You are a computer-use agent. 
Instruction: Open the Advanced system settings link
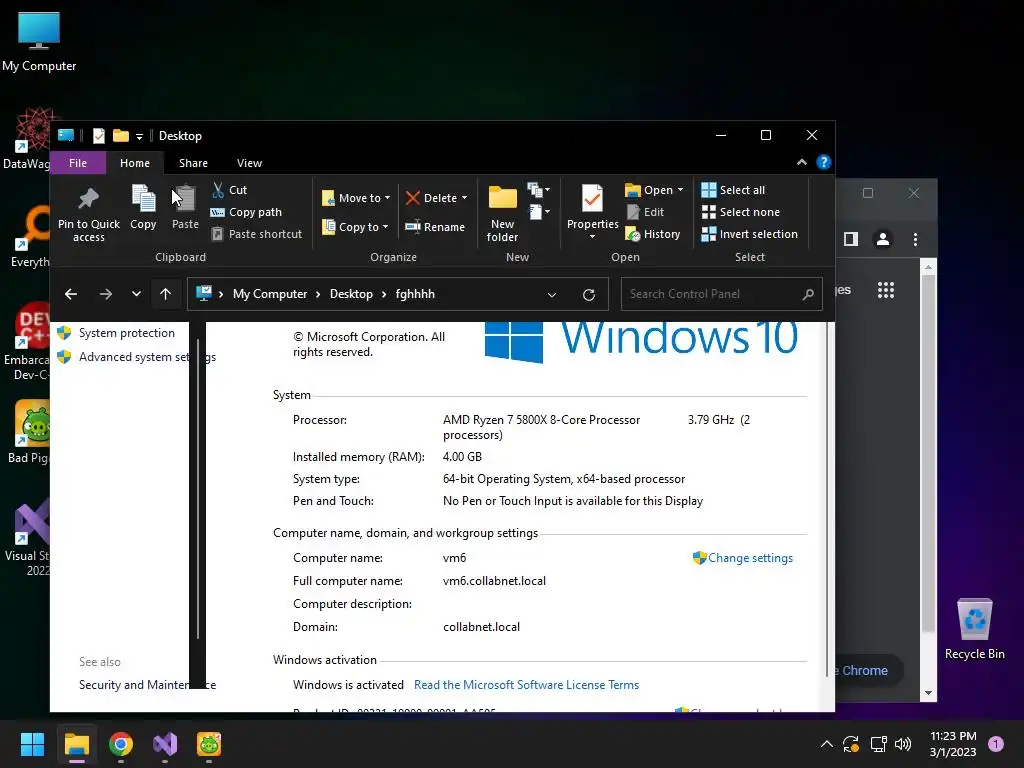pyautogui.click(x=147, y=357)
